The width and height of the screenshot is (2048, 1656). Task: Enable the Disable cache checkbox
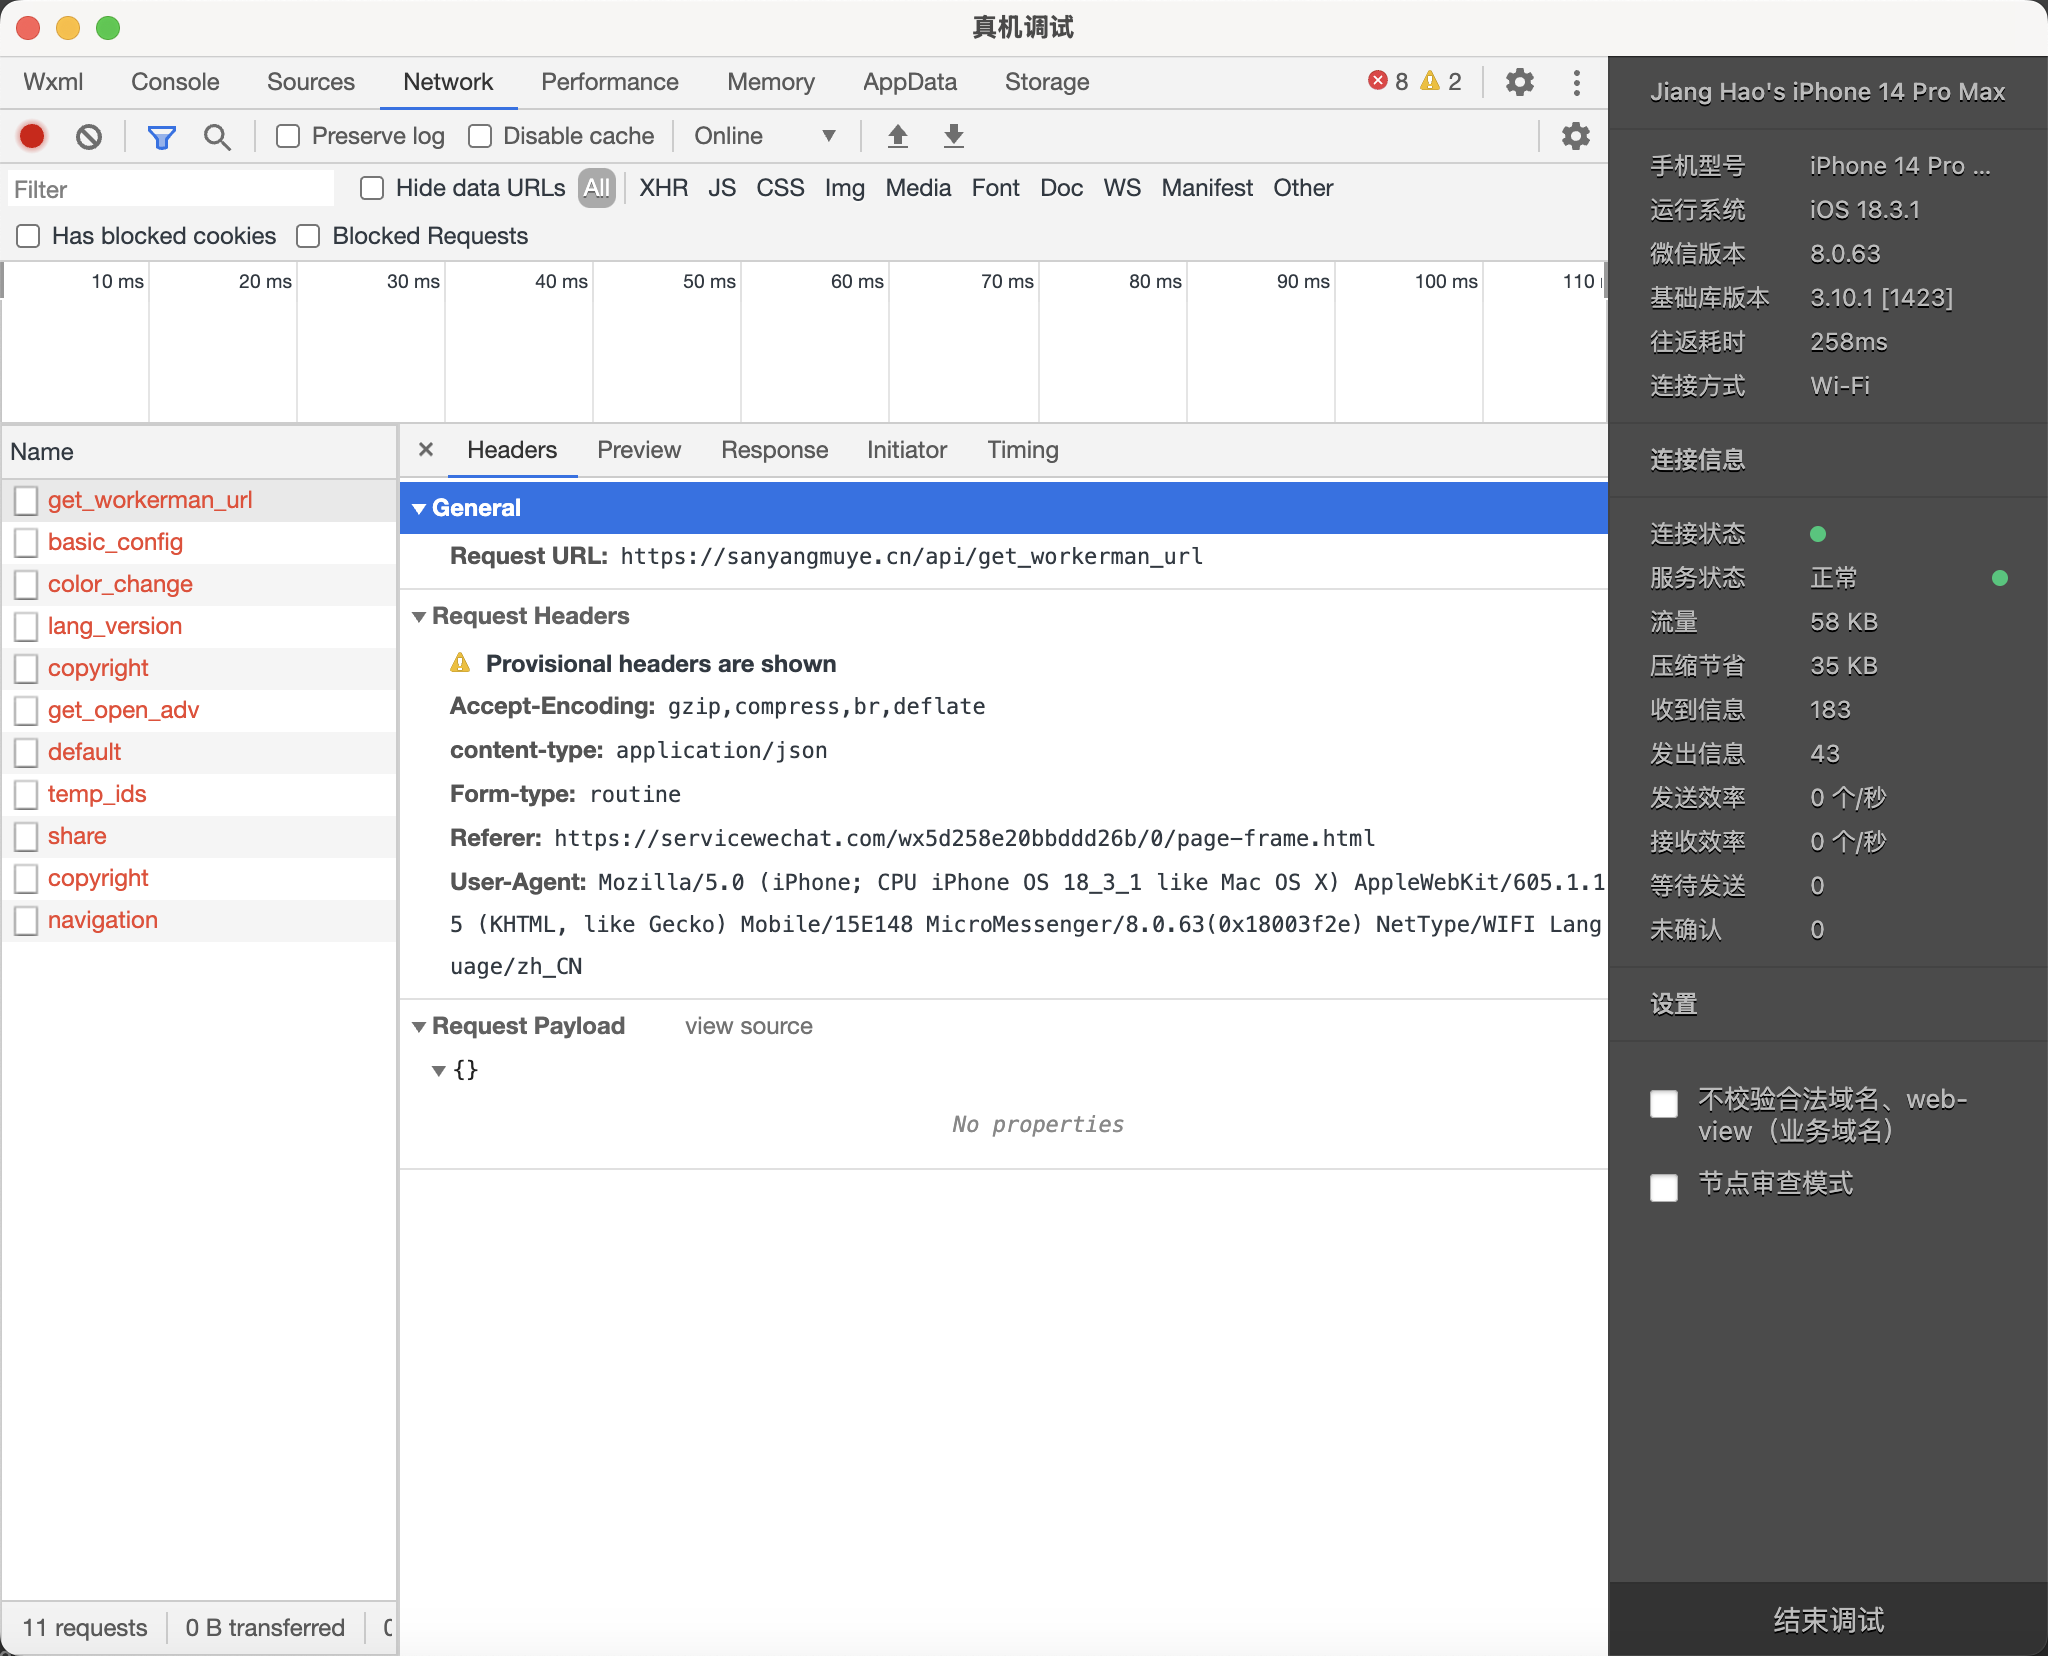[480, 136]
